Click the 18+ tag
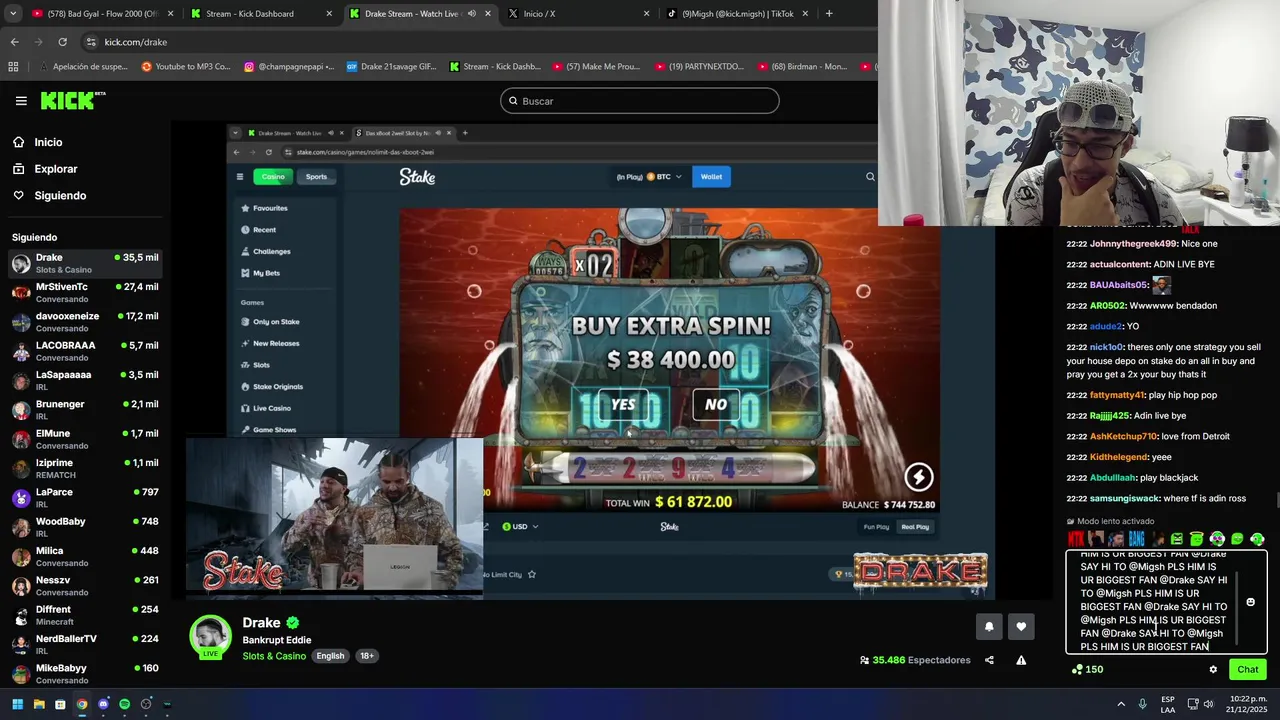 click(367, 656)
